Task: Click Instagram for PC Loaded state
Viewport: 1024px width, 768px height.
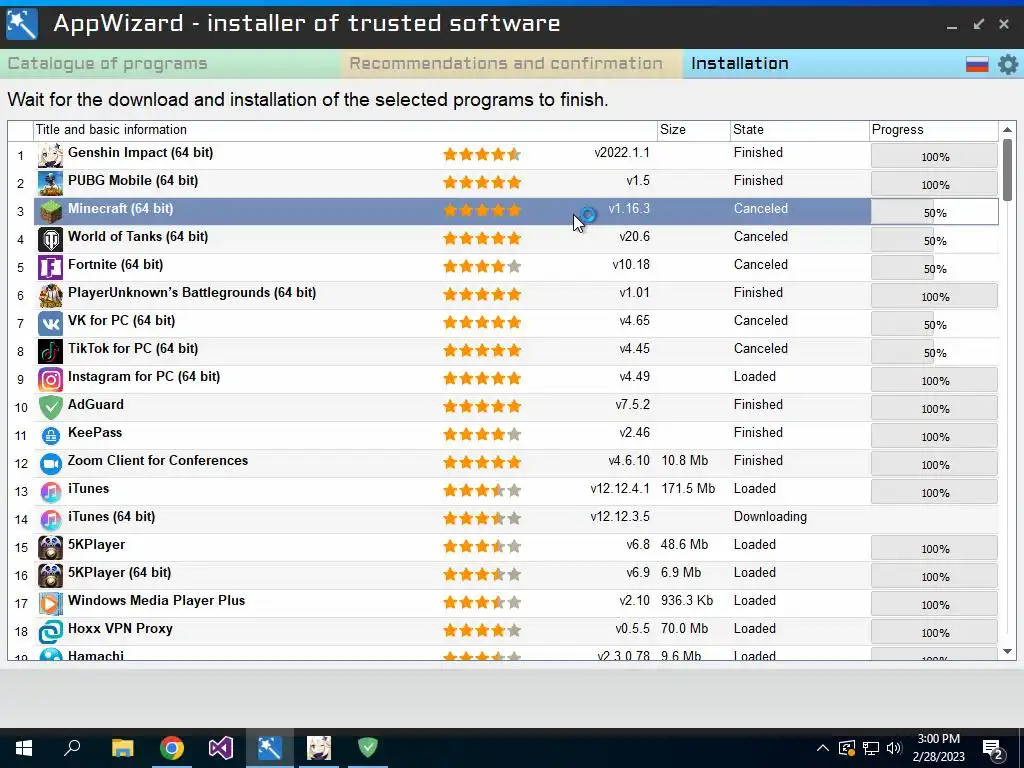Action: pyautogui.click(x=754, y=377)
